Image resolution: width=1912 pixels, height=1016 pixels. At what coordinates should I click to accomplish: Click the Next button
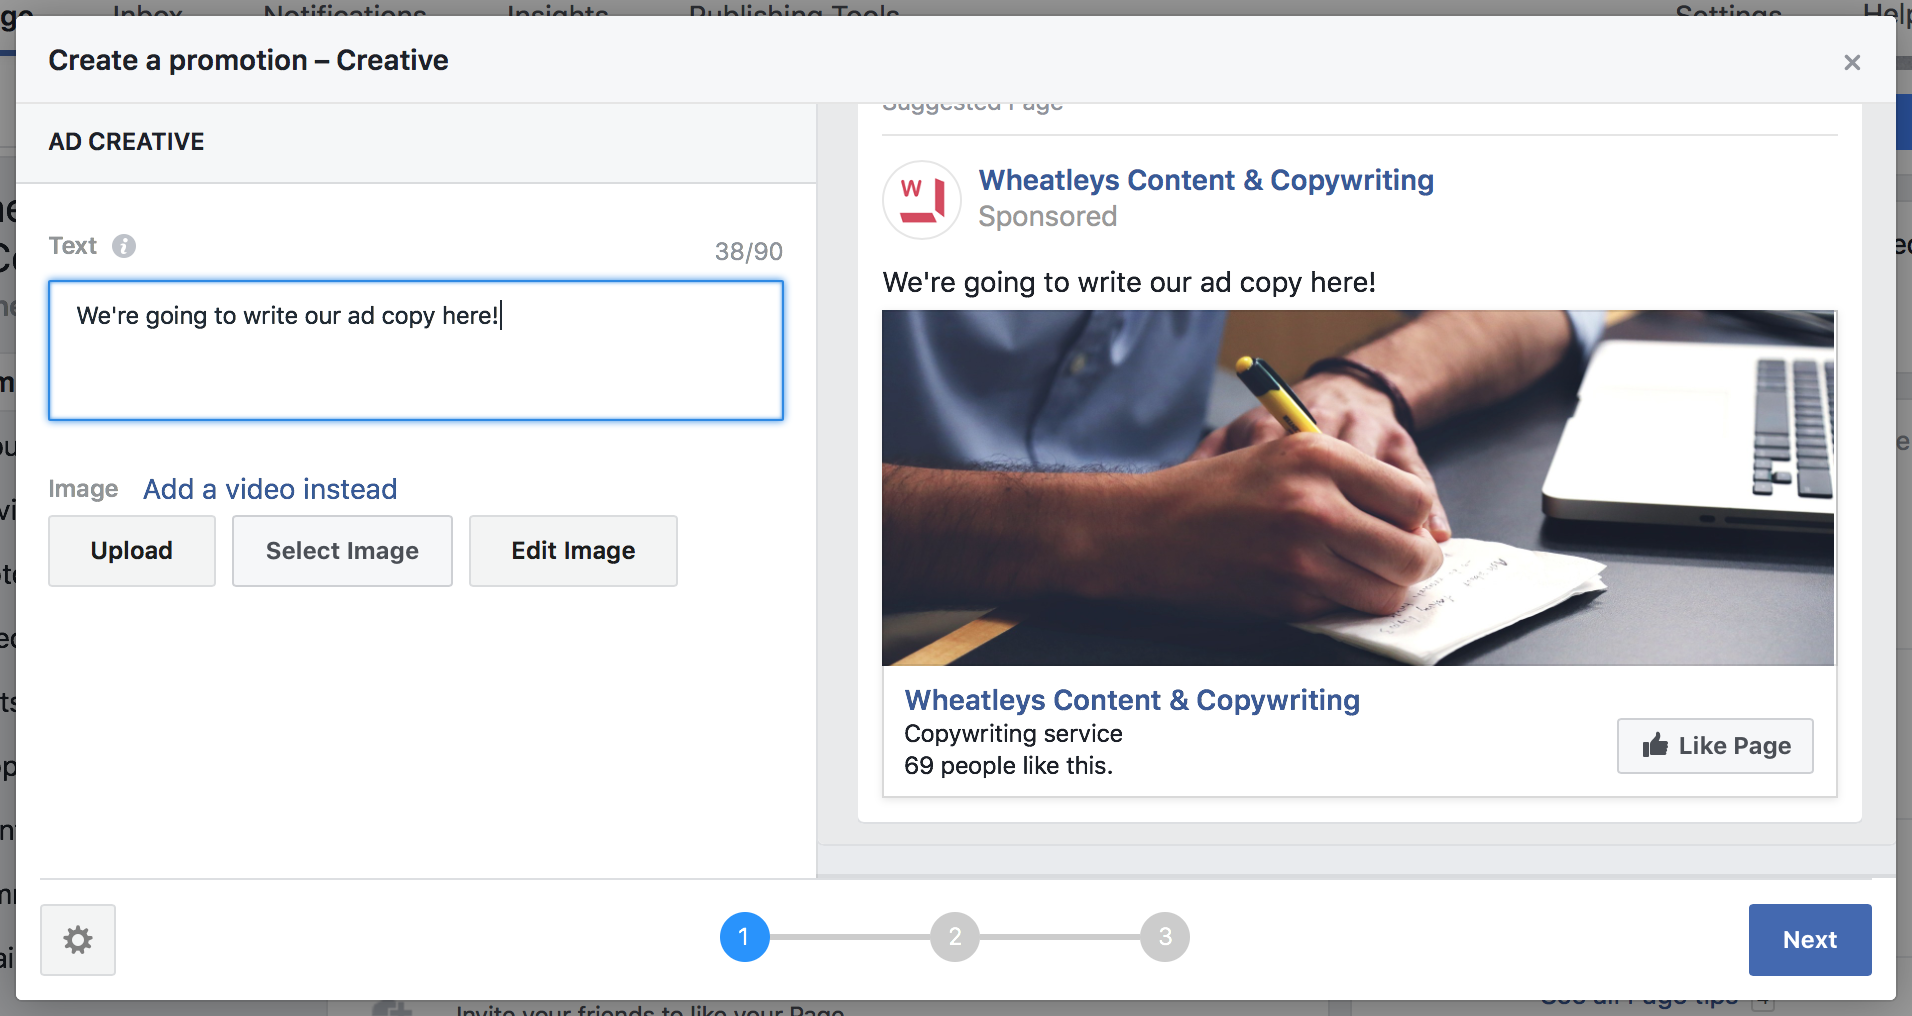click(1810, 940)
